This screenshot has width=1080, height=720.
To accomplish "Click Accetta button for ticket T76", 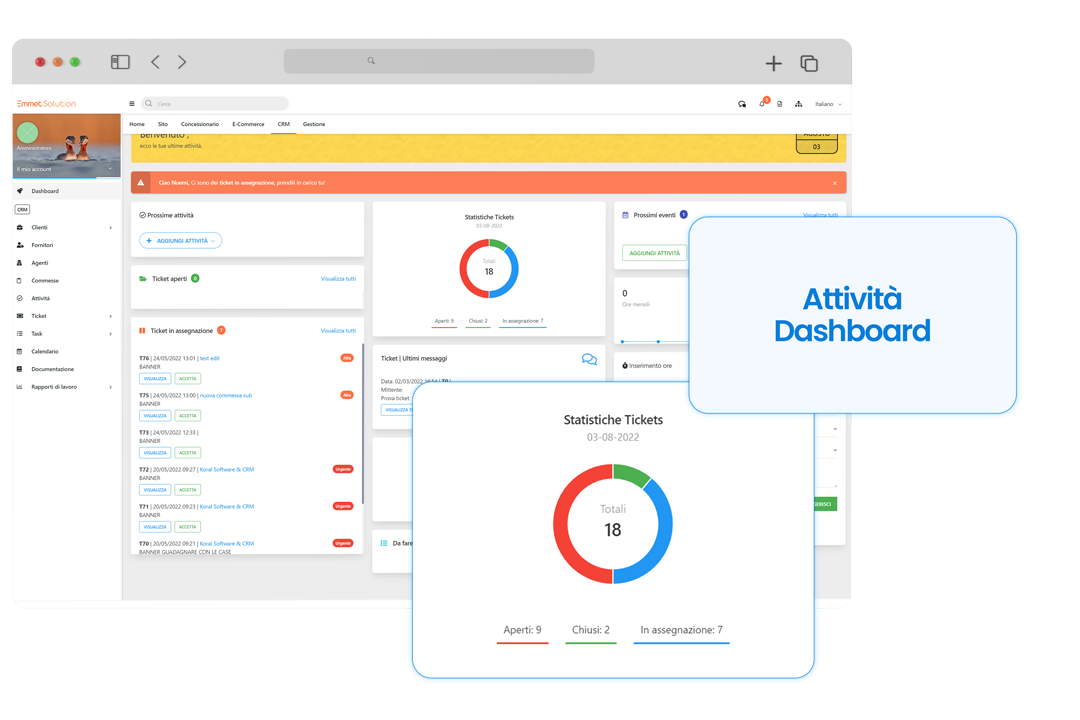I will [187, 378].
